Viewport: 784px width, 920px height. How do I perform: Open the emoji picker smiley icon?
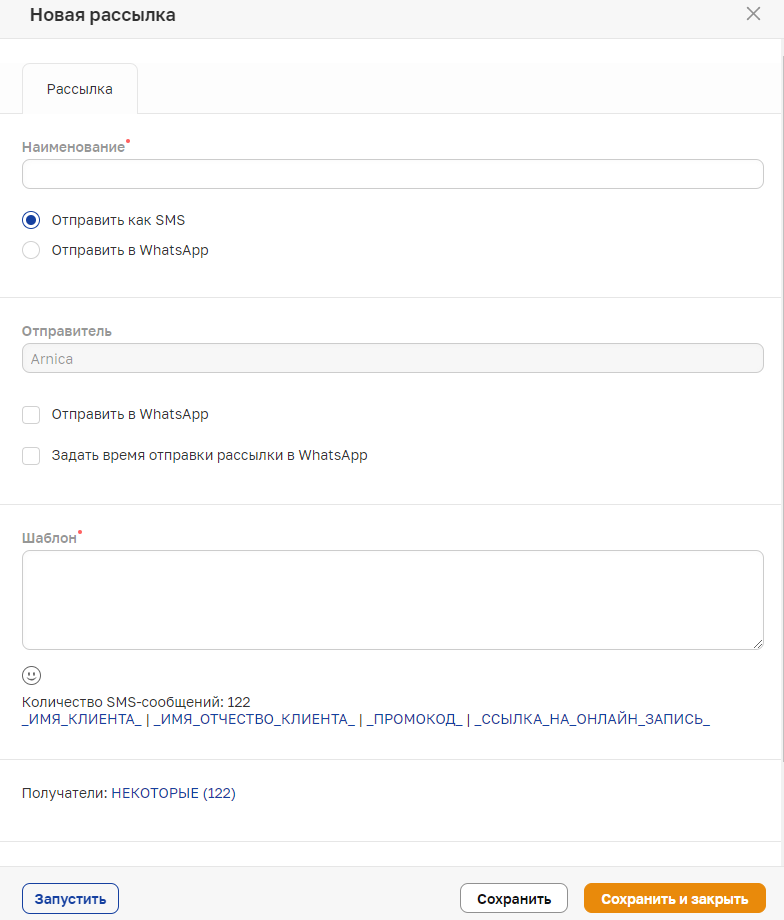pos(32,675)
